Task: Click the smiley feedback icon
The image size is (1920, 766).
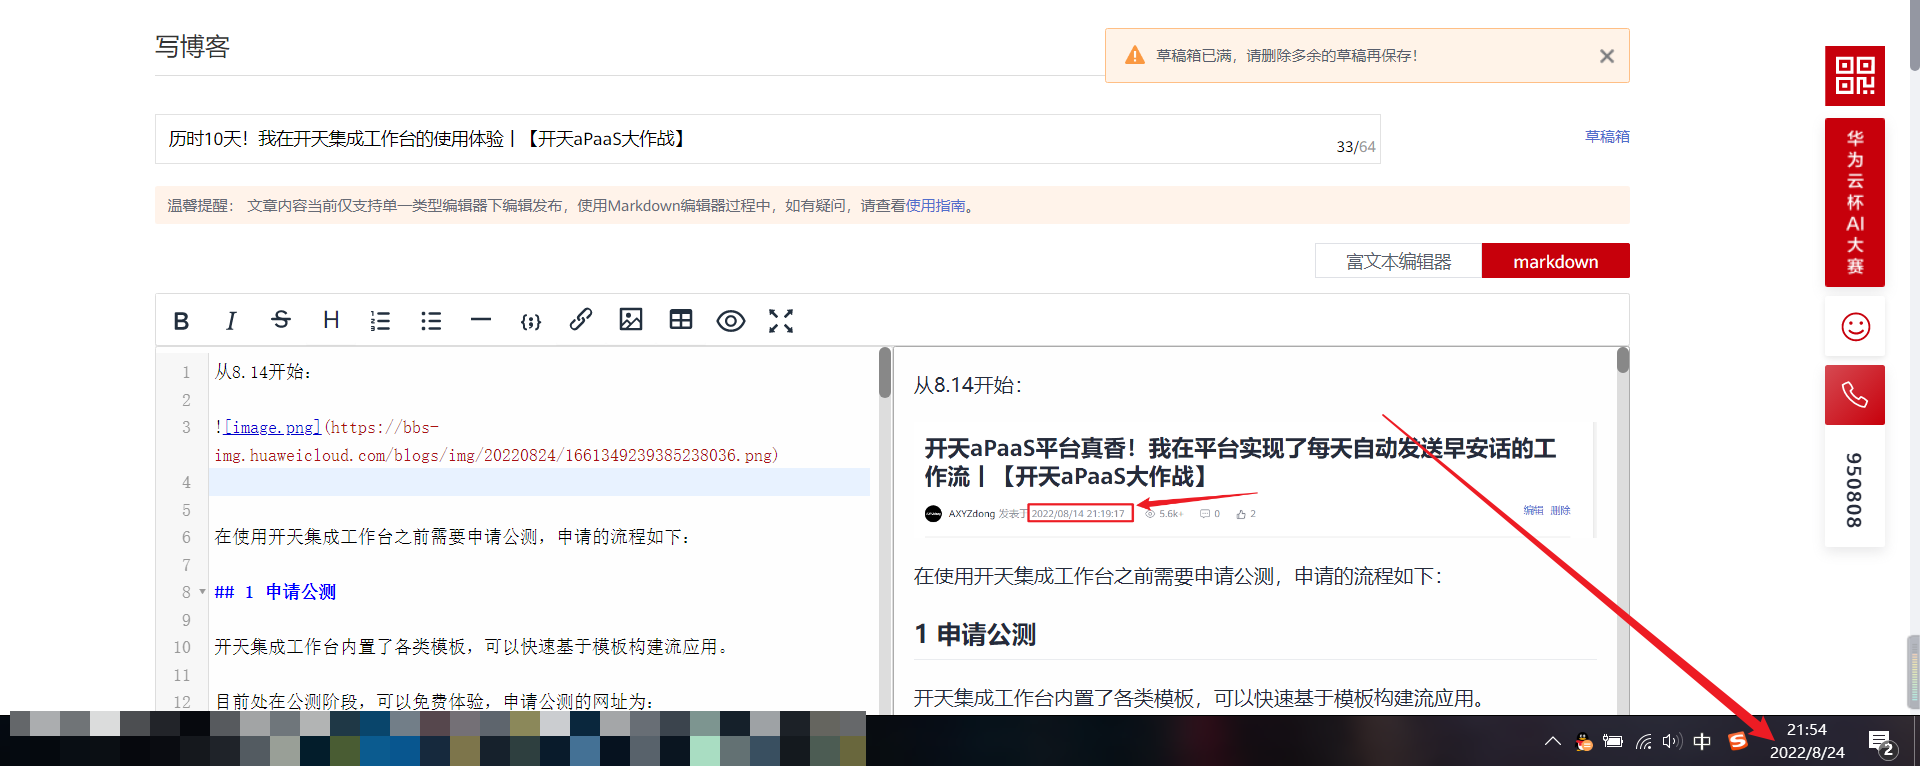Action: (x=1855, y=327)
